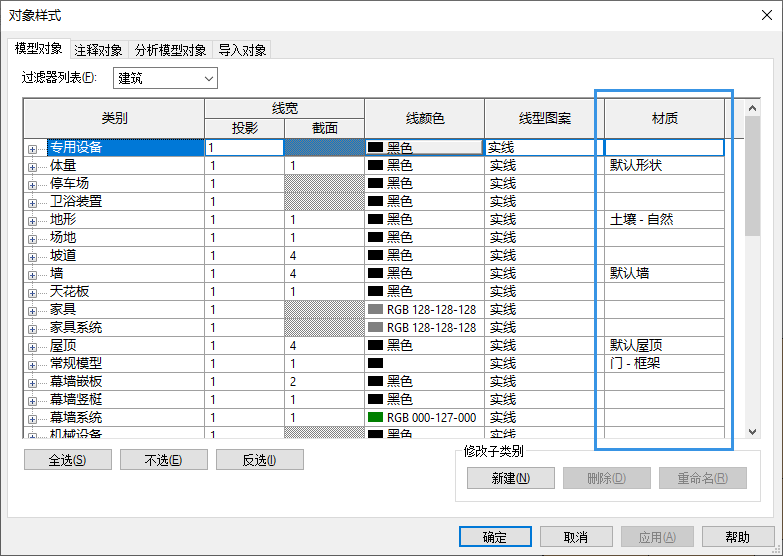Select the 土壤 - 自然 material cell

click(664, 219)
